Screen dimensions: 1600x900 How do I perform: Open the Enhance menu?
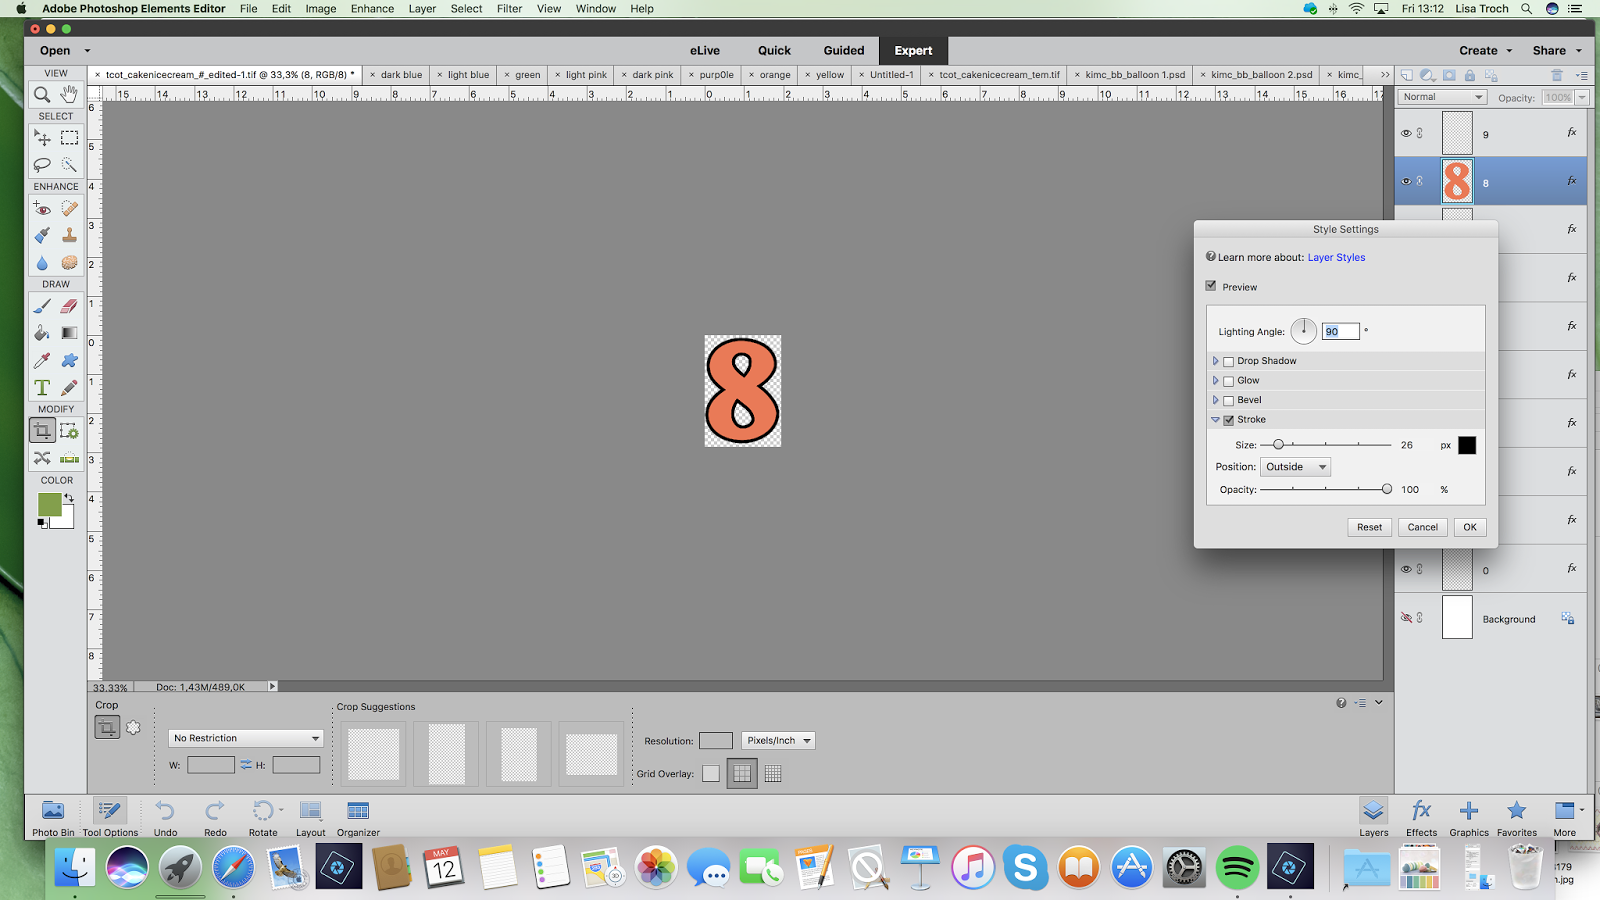tap(372, 8)
